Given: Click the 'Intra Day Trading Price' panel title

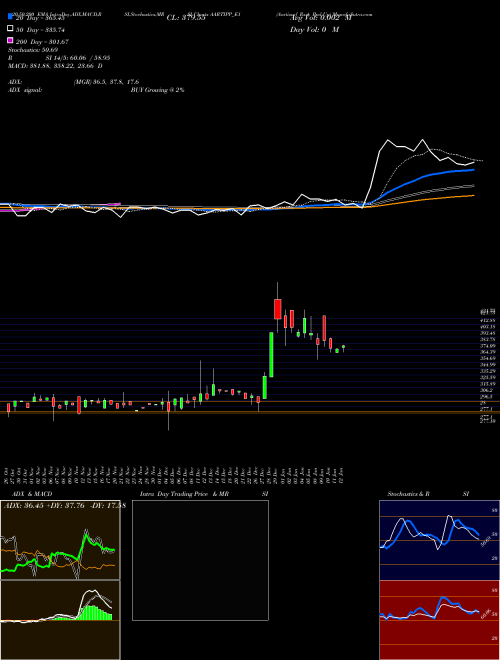Looking at the screenshot, I should [x=184, y=494].
